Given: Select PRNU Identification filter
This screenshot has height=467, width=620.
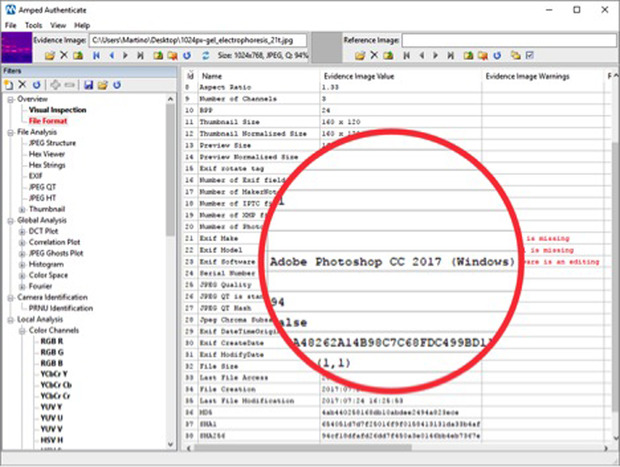Looking at the screenshot, I should coord(61,308).
